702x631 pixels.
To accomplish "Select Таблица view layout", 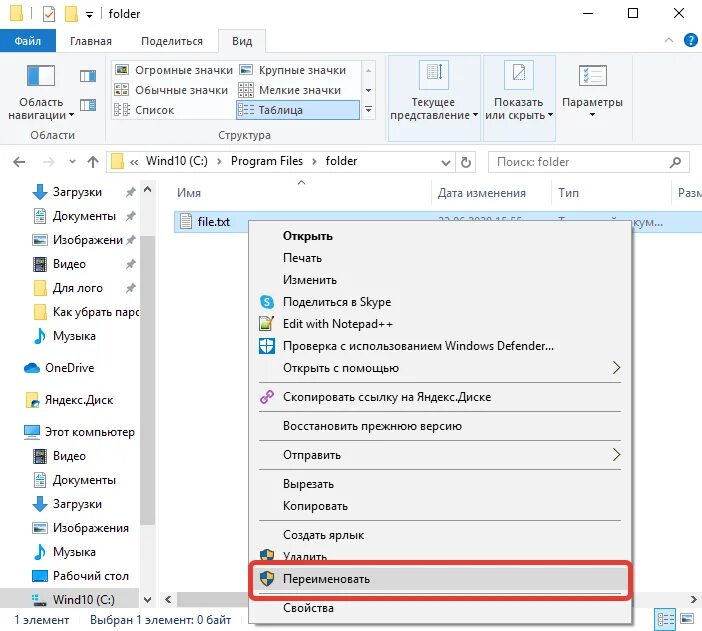I will pos(298,110).
